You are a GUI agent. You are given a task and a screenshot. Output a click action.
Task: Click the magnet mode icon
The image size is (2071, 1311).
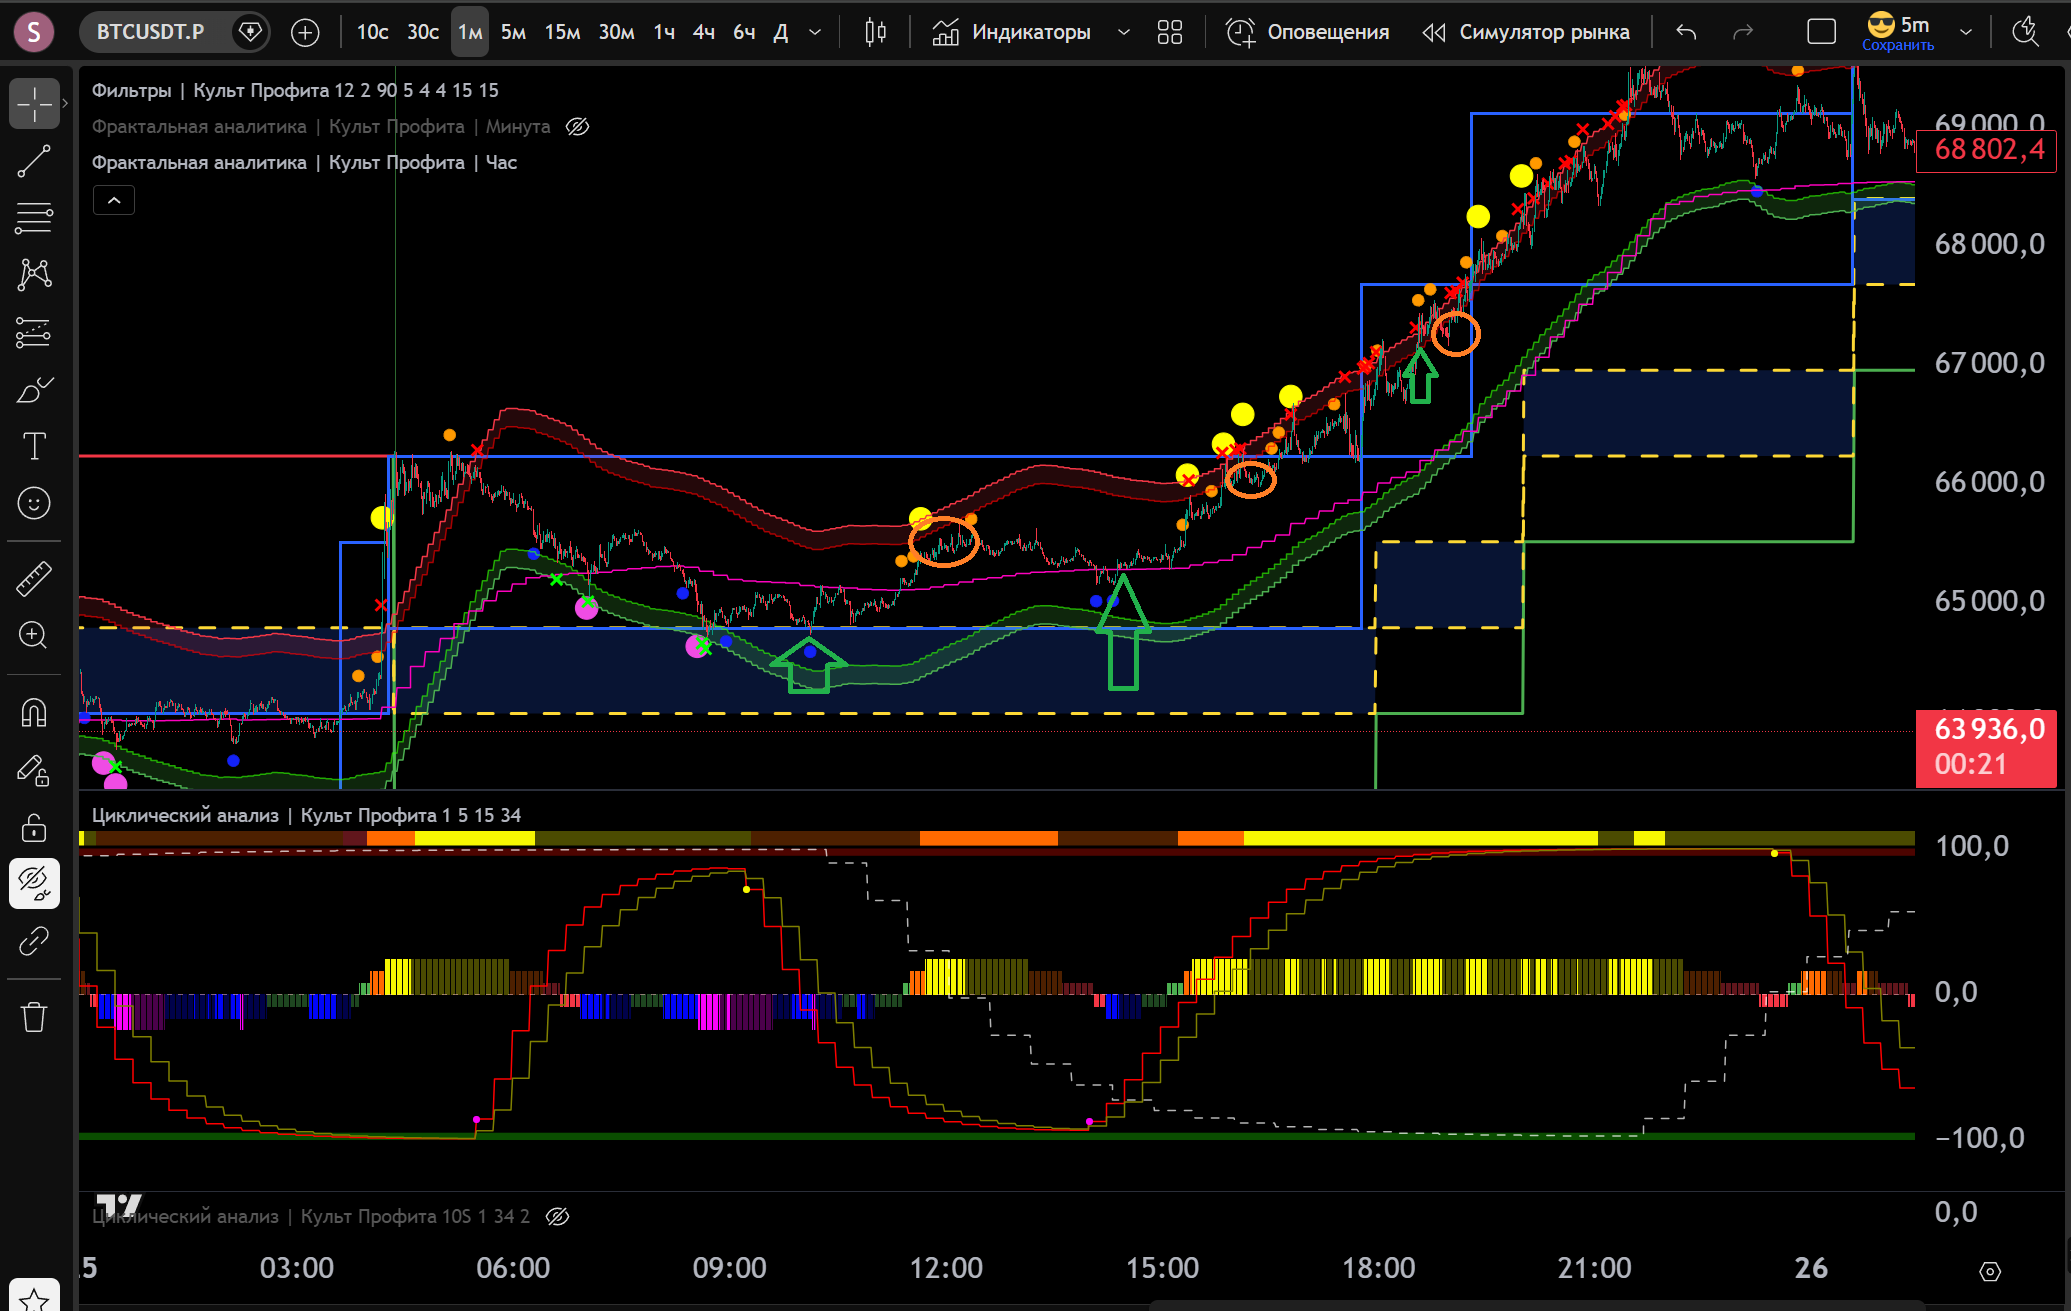click(x=34, y=712)
